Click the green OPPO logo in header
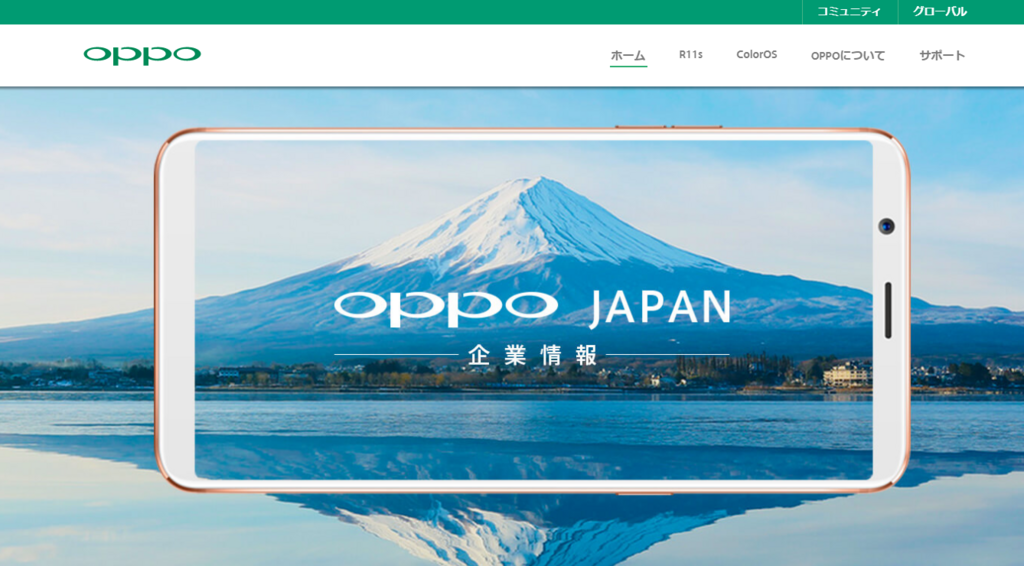The height and width of the screenshot is (566, 1024). [142, 55]
